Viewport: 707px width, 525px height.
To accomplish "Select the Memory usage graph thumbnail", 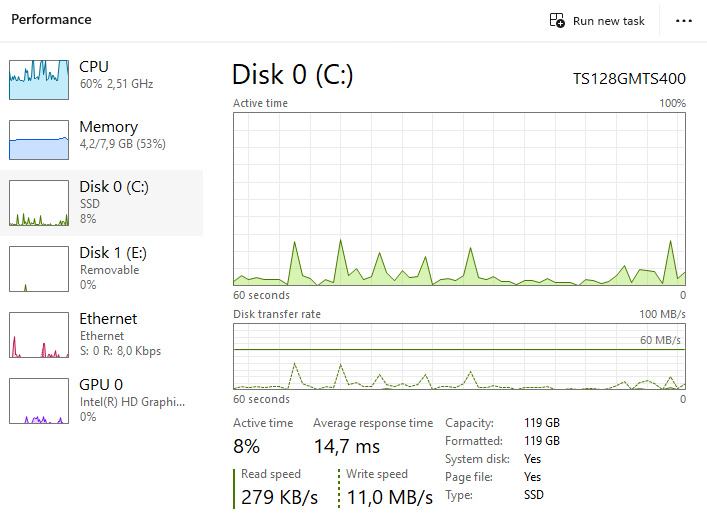I will coord(39,139).
